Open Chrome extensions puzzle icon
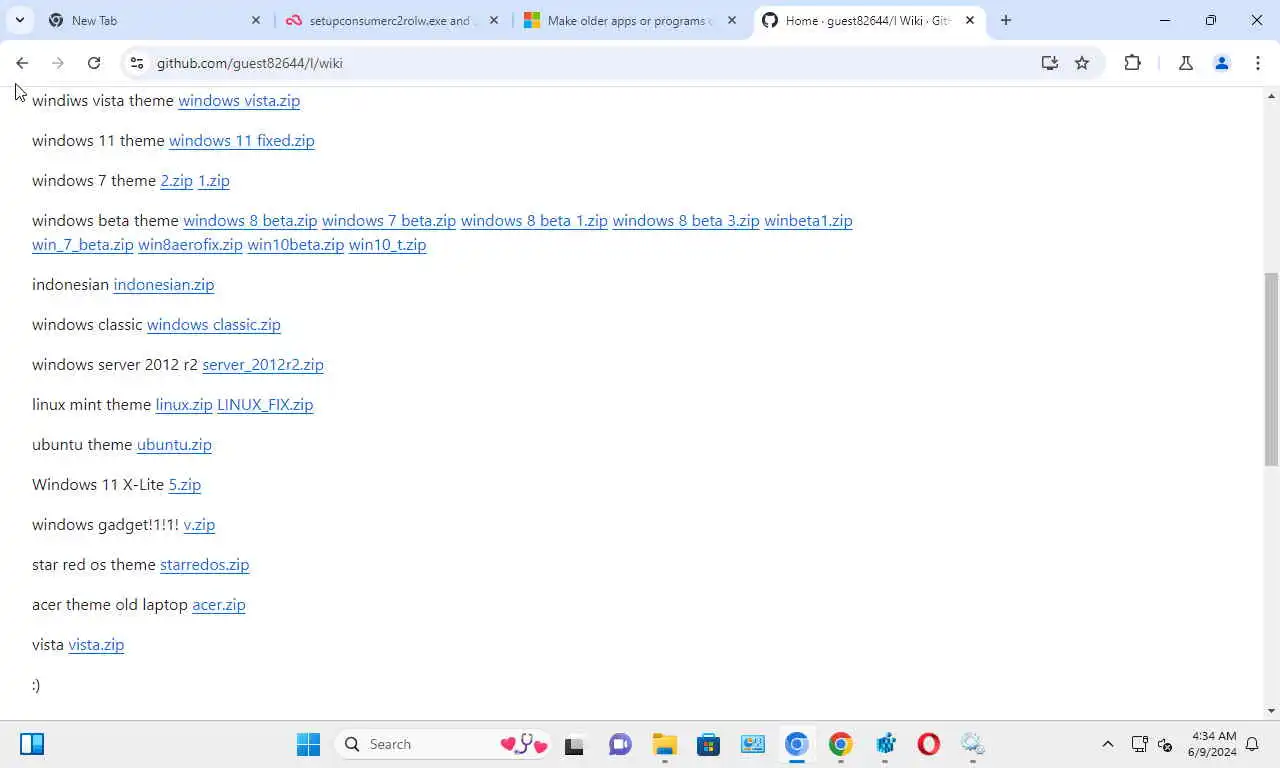This screenshot has height=768, width=1280. [x=1132, y=63]
